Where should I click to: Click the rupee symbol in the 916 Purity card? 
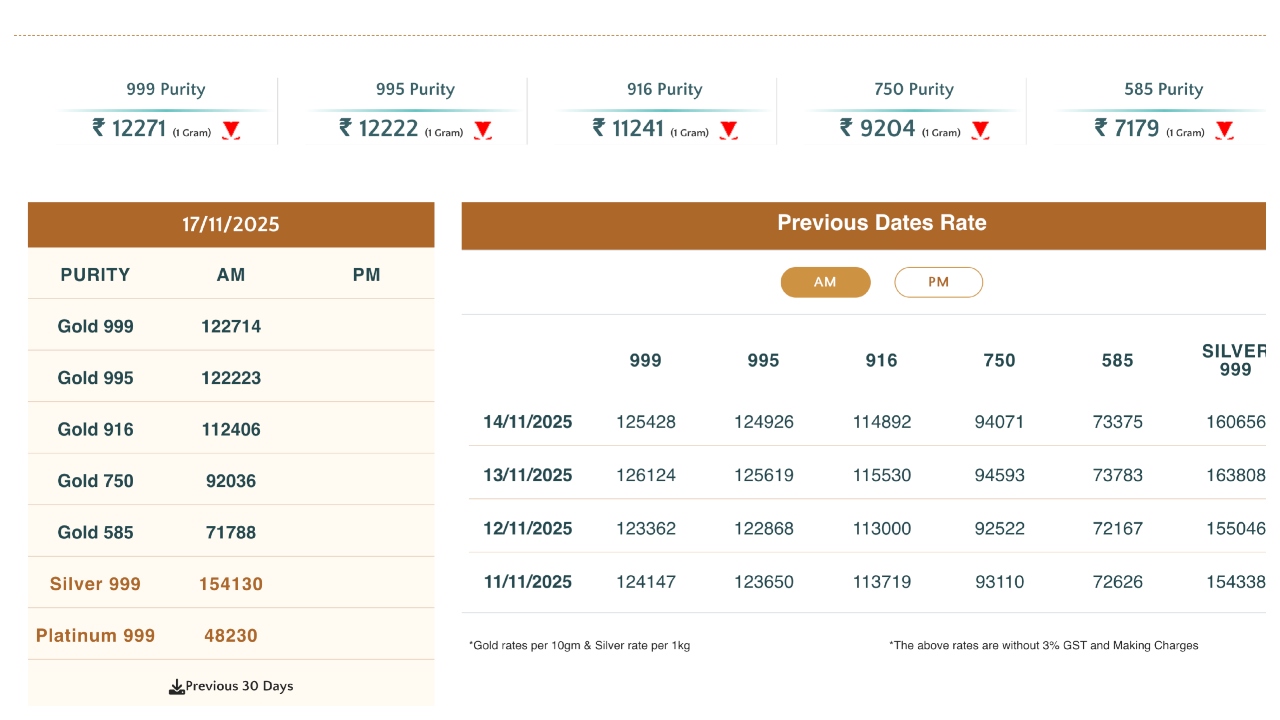[x=599, y=128]
